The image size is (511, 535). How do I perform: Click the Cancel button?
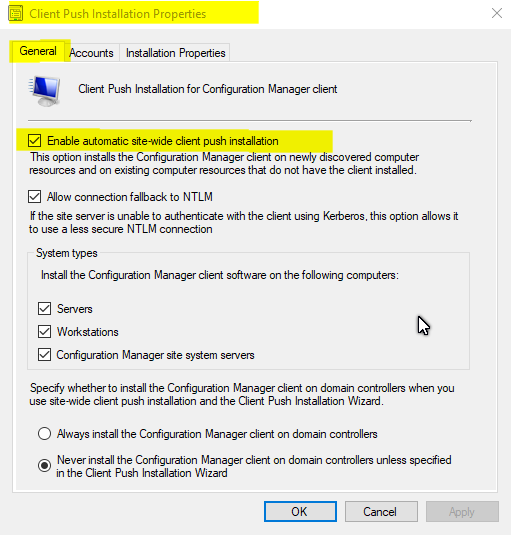tap(381, 511)
